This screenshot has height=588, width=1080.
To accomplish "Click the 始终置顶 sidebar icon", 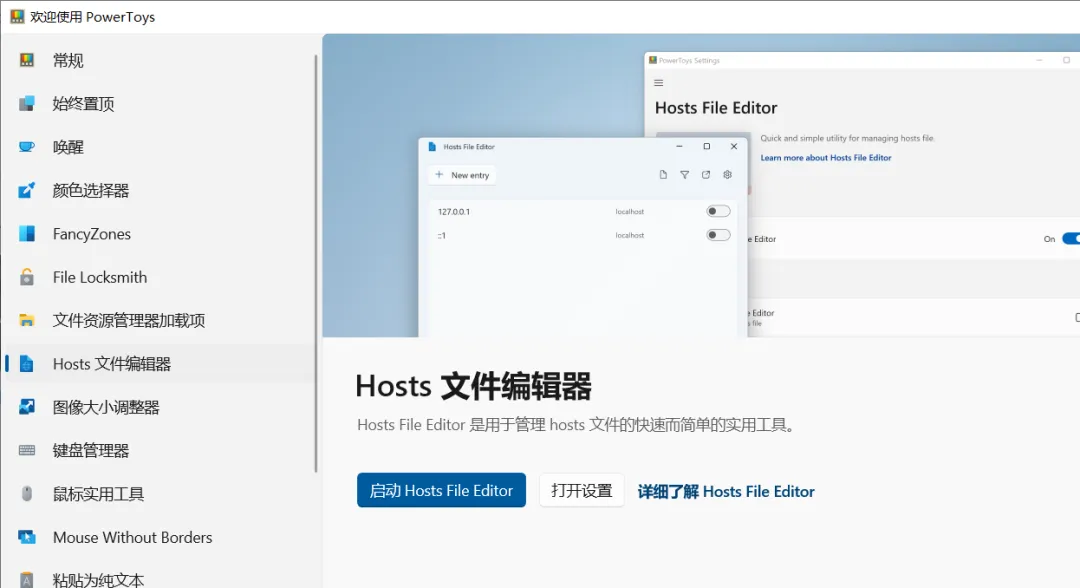I will 27,103.
